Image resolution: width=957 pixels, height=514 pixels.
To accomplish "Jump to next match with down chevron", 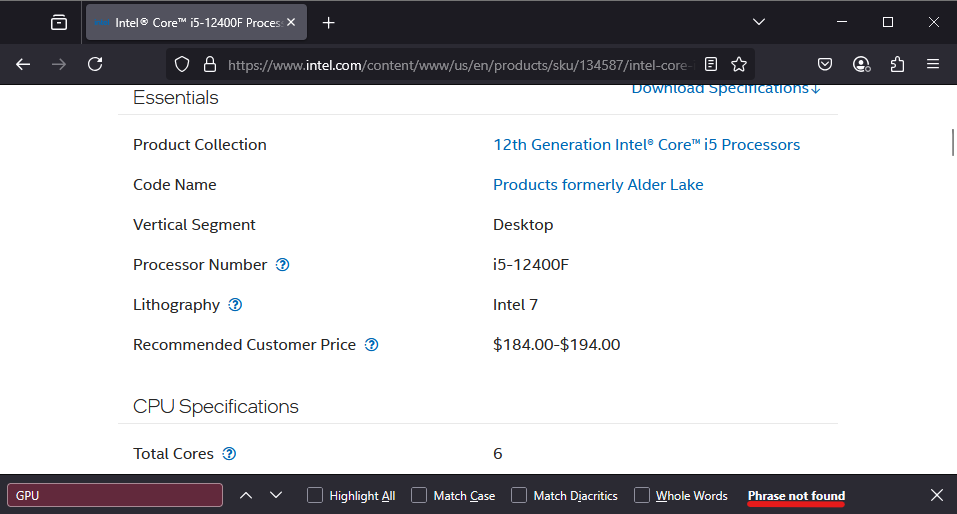I will coord(276,495).
